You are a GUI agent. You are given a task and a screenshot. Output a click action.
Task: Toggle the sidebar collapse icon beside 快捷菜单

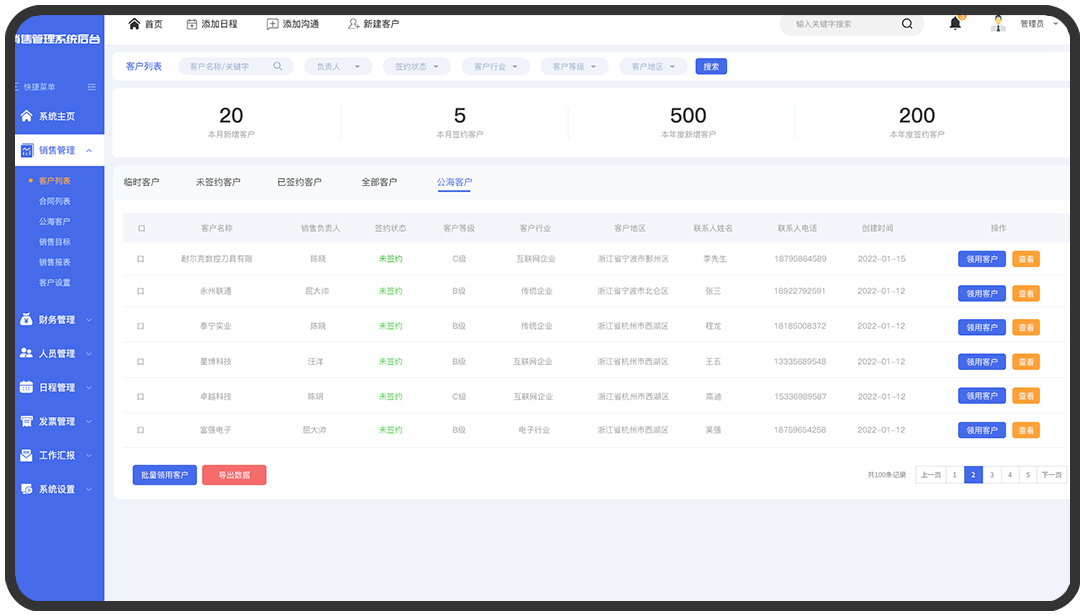(x=91, y=87)
